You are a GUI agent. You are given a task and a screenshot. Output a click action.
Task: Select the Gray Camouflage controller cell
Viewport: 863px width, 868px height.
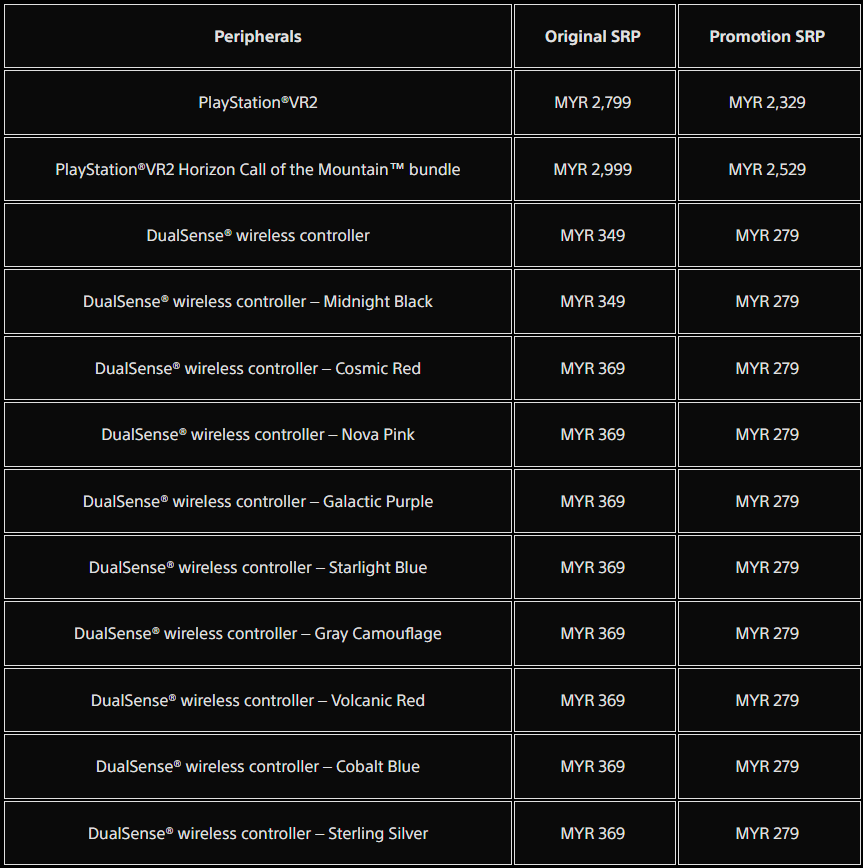tap(257, 633)
